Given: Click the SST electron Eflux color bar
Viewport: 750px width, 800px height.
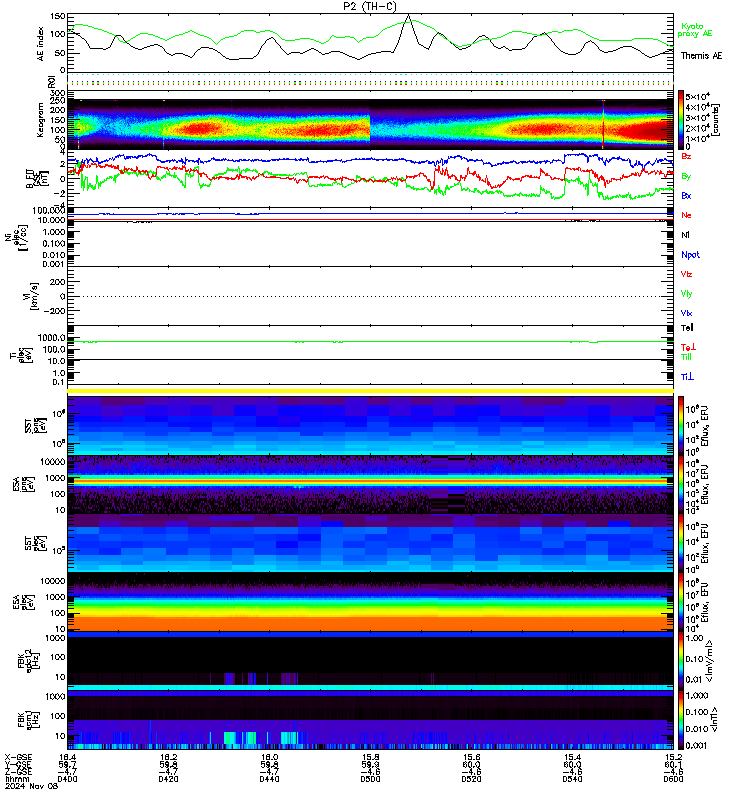Looking at the screenshot, I should click(681, 543).
